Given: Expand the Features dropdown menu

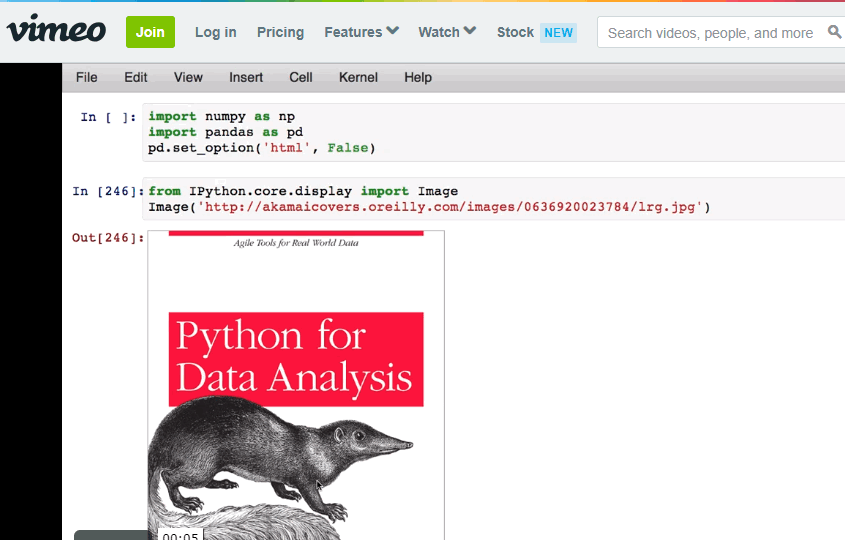Looking at the screenshot, I should pyautogui.click(x=362, y=32).
